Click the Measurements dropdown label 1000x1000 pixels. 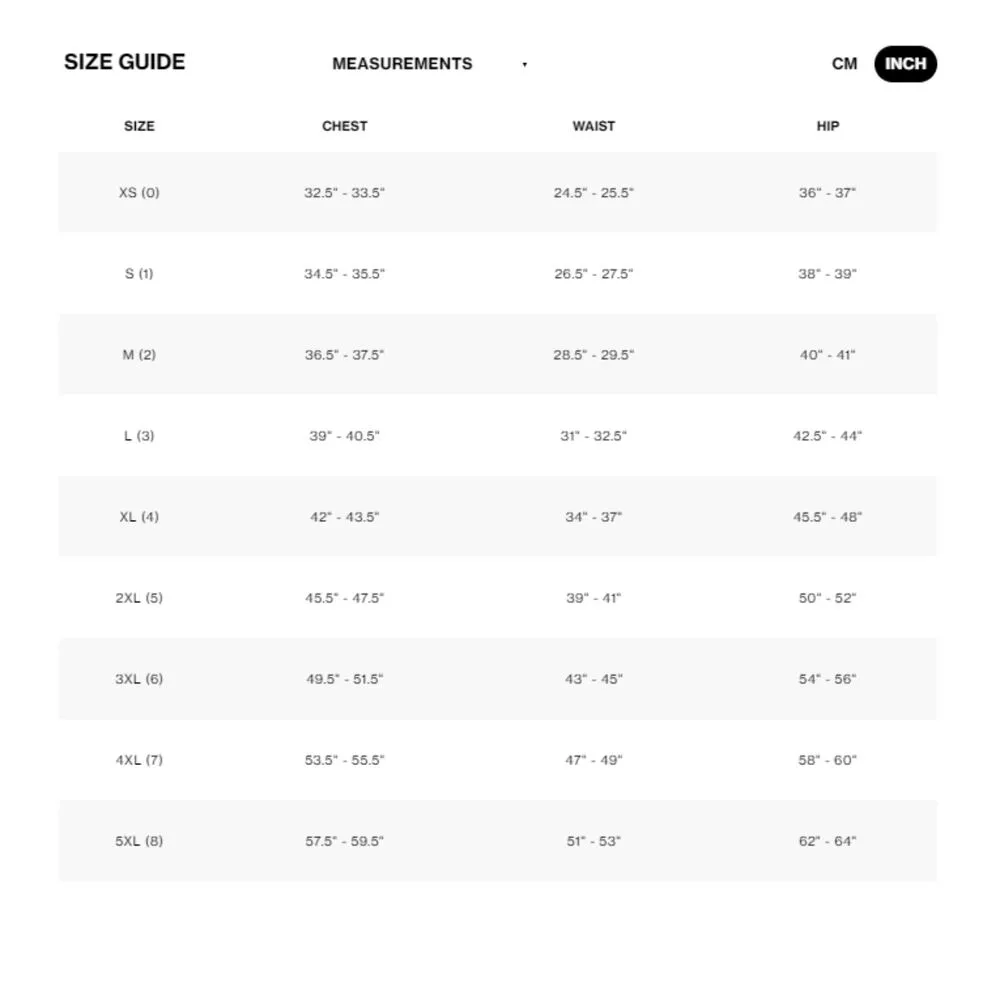(x=402, y=64)
